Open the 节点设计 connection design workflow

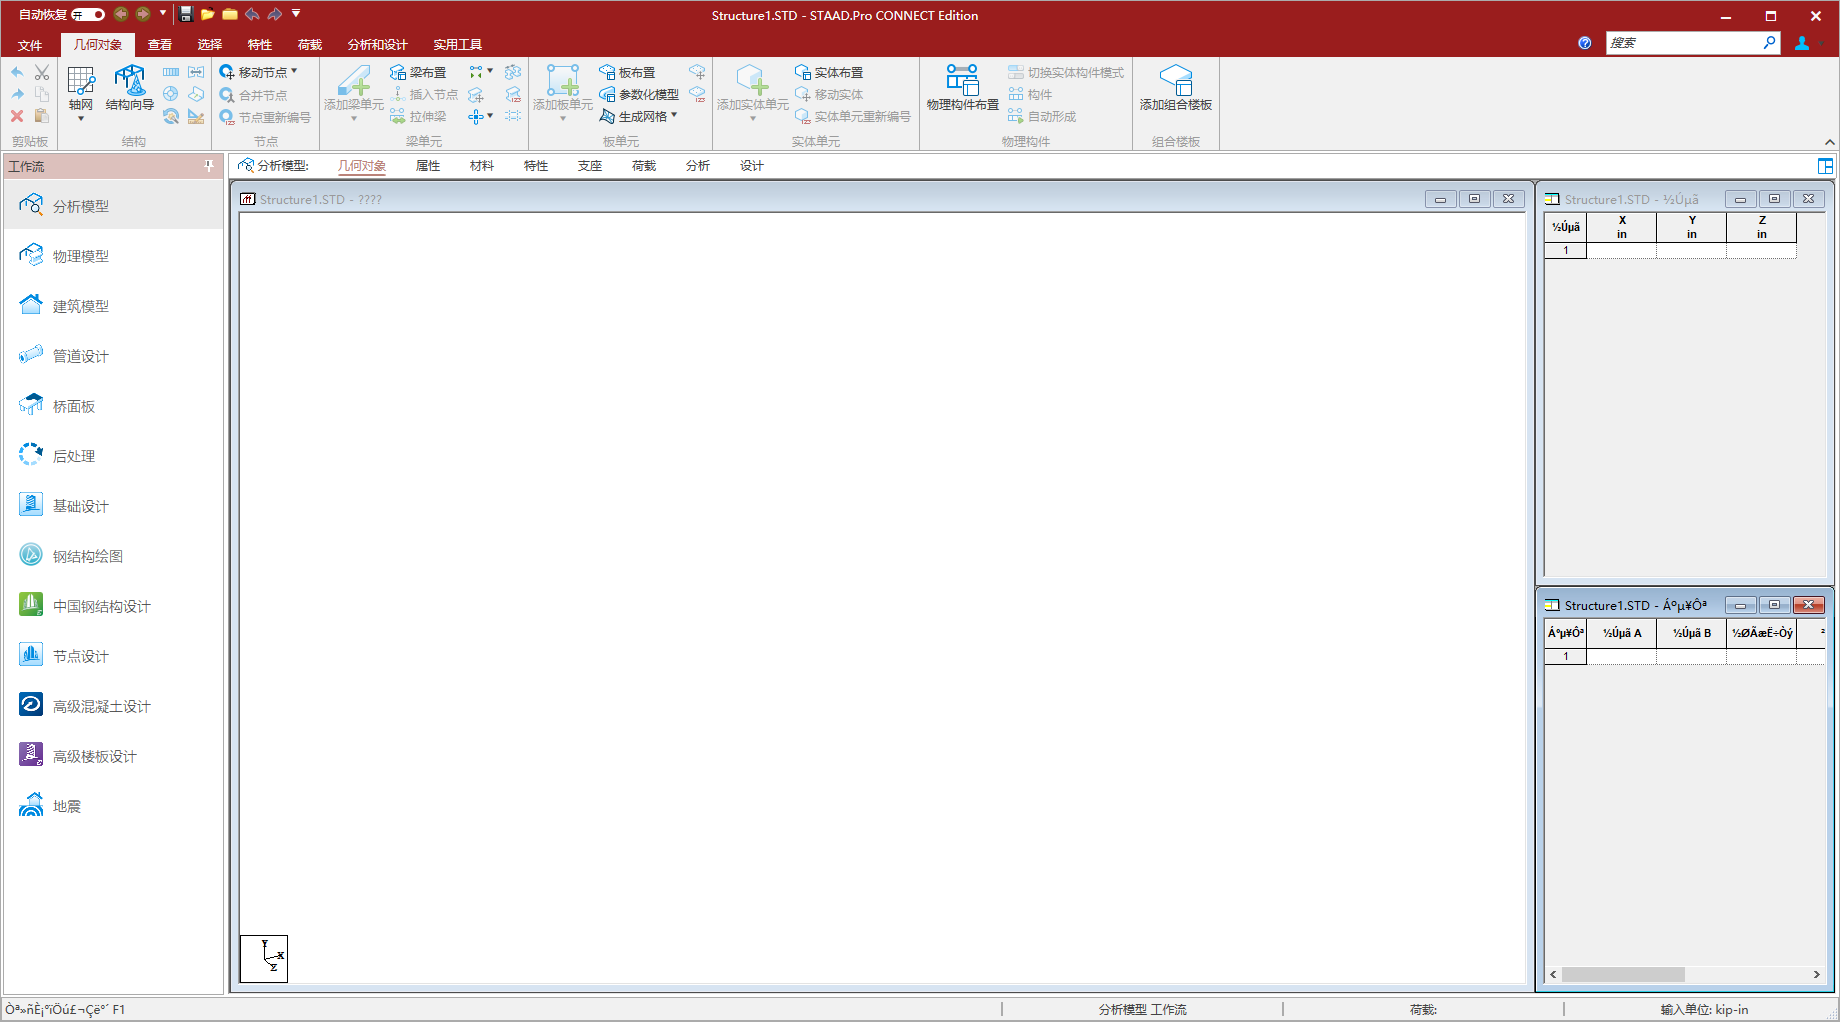(113, 656)
